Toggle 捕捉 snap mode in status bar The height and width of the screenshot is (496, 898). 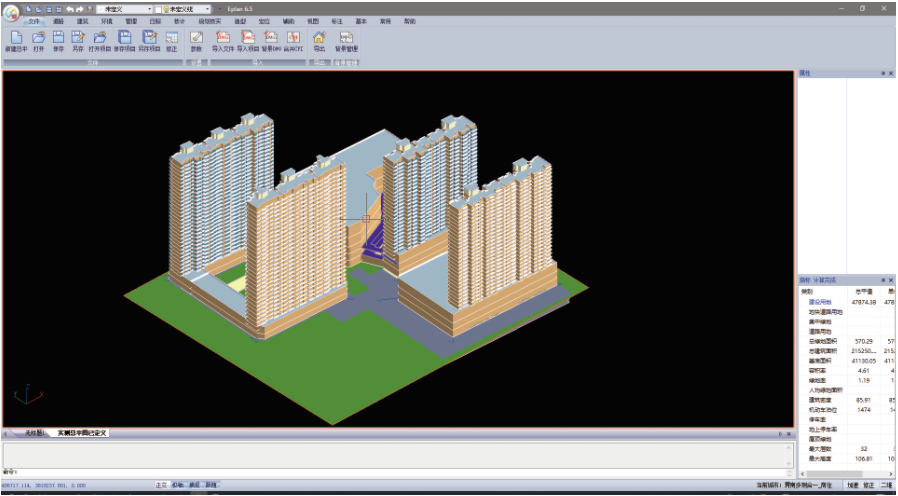pos(194,485)
